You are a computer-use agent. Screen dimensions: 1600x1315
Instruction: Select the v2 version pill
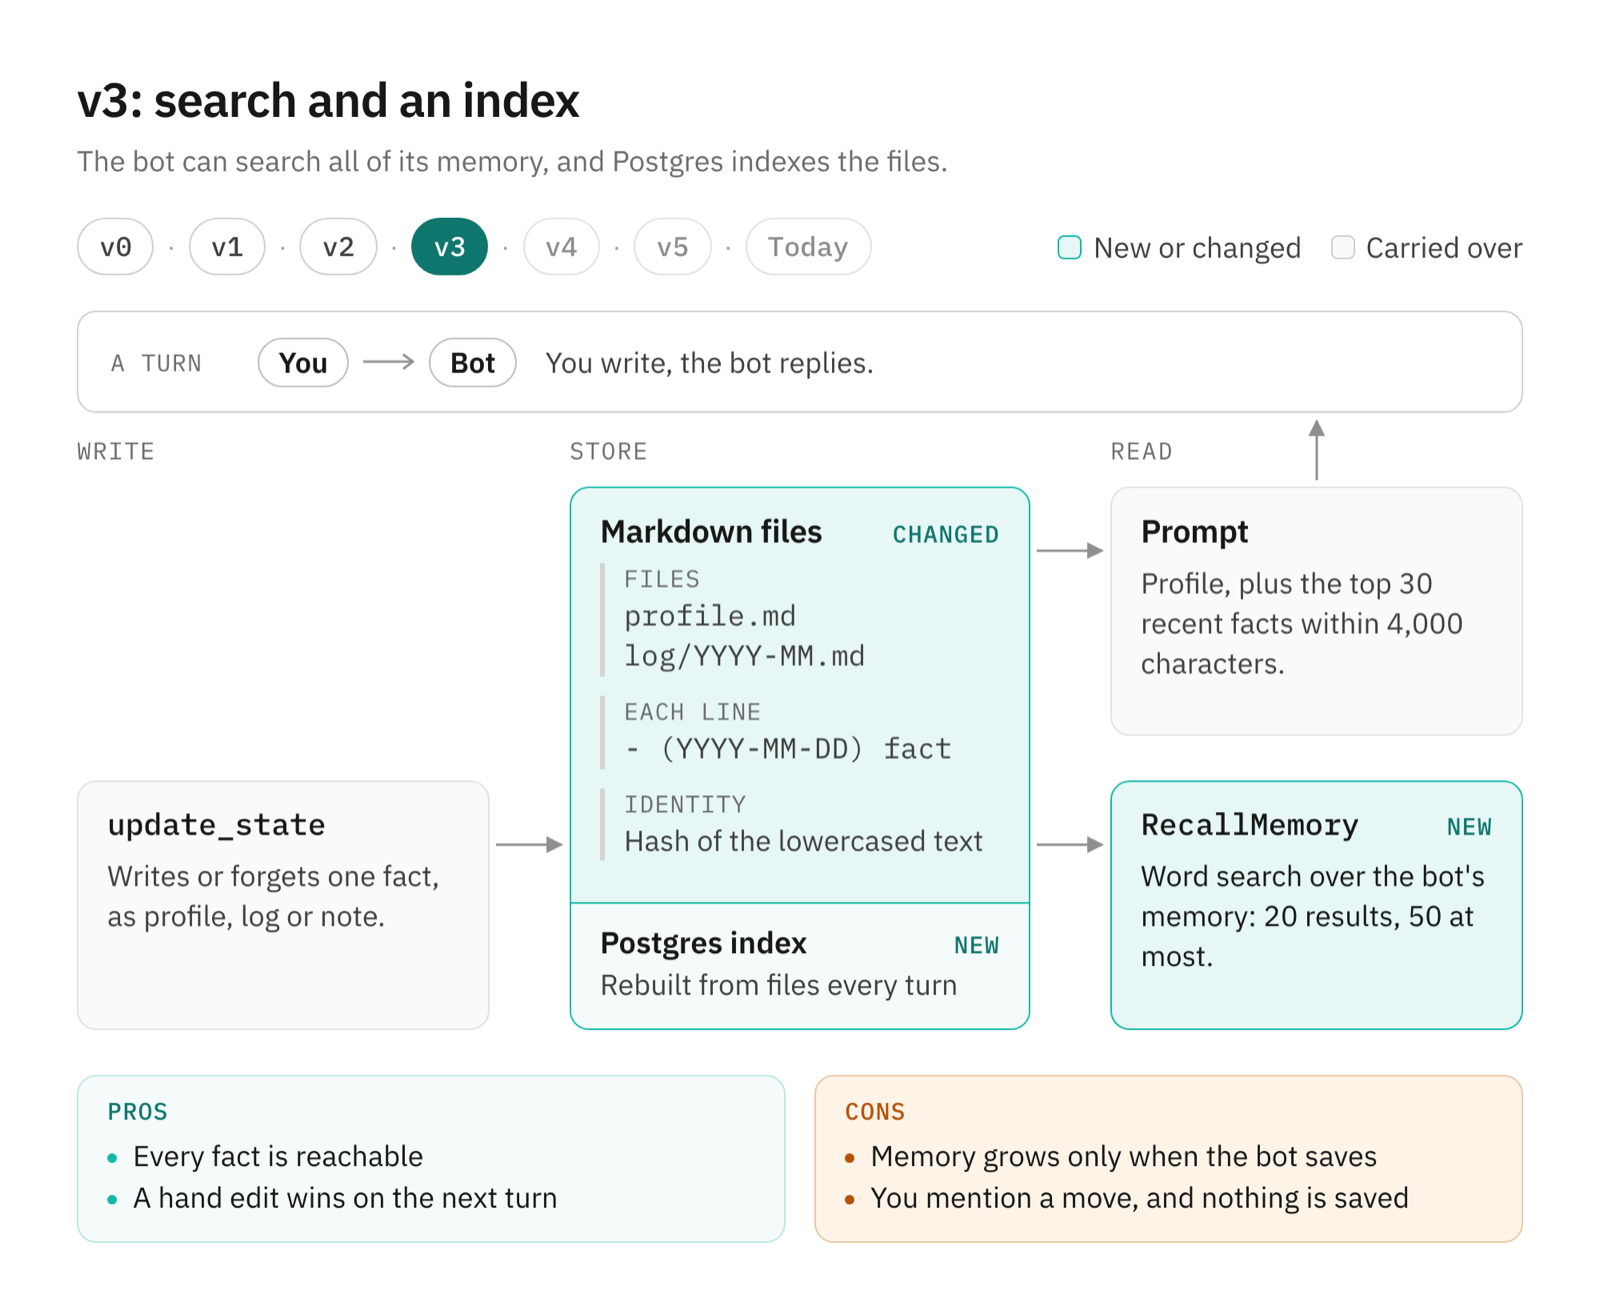point(338,247)
